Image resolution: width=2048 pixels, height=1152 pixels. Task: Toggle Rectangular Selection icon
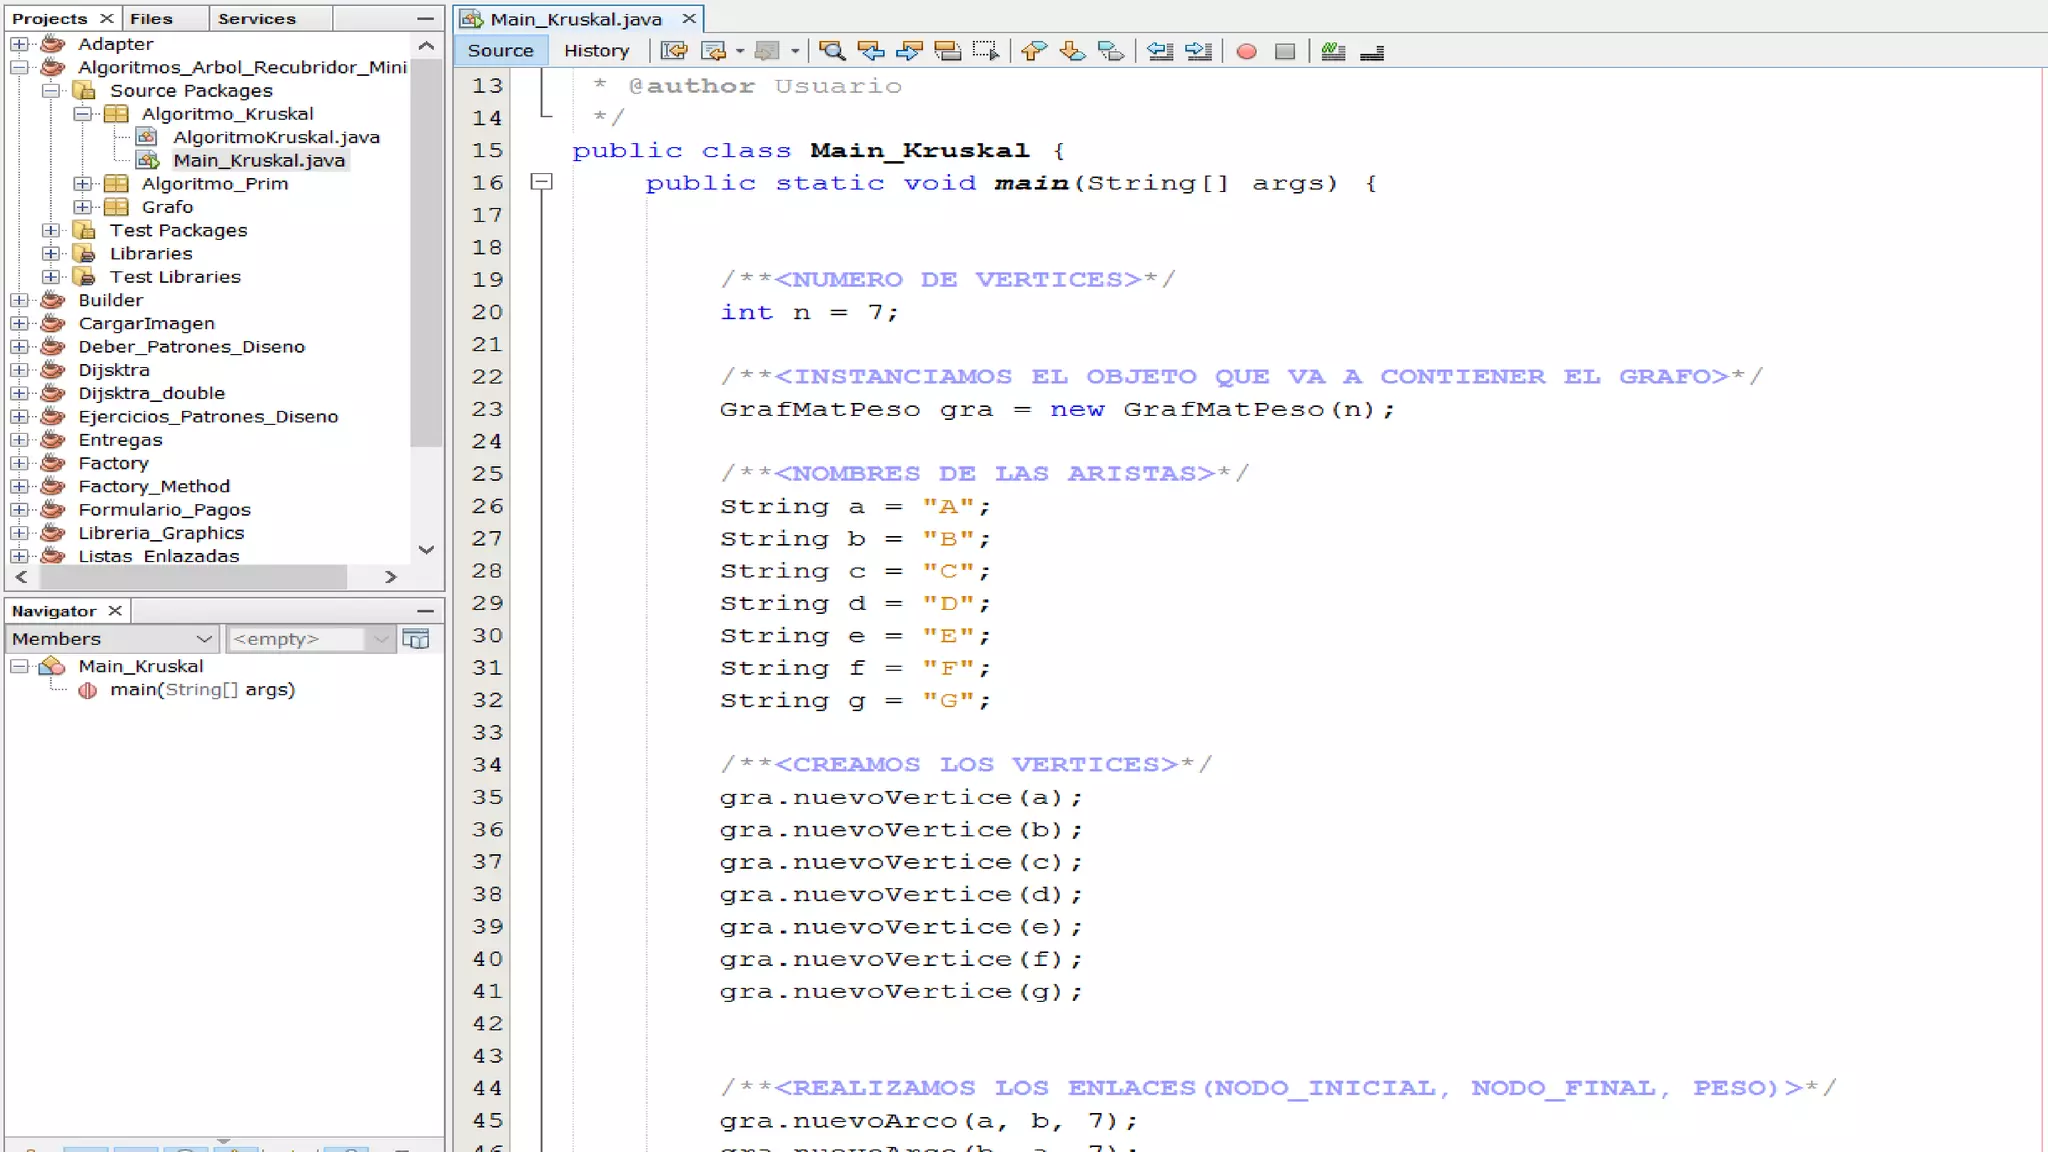tap(985, 51)
